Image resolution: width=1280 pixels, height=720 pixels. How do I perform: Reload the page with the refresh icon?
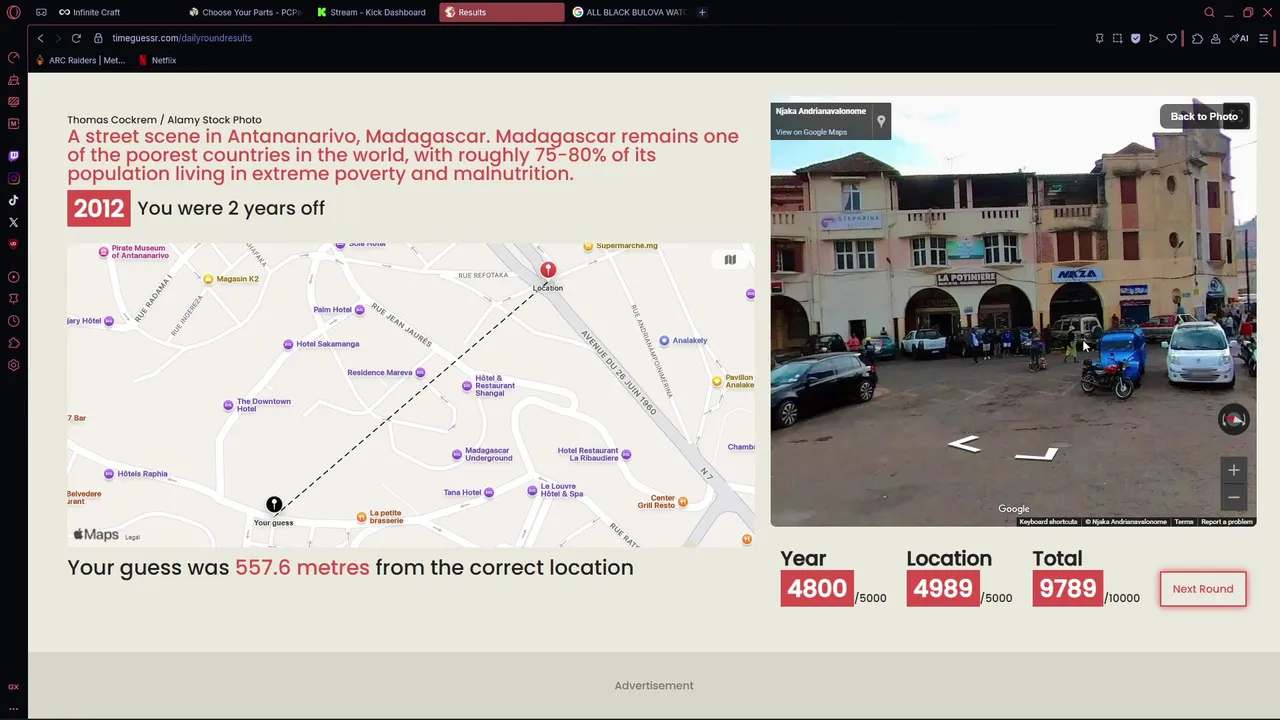pos(76,38)
